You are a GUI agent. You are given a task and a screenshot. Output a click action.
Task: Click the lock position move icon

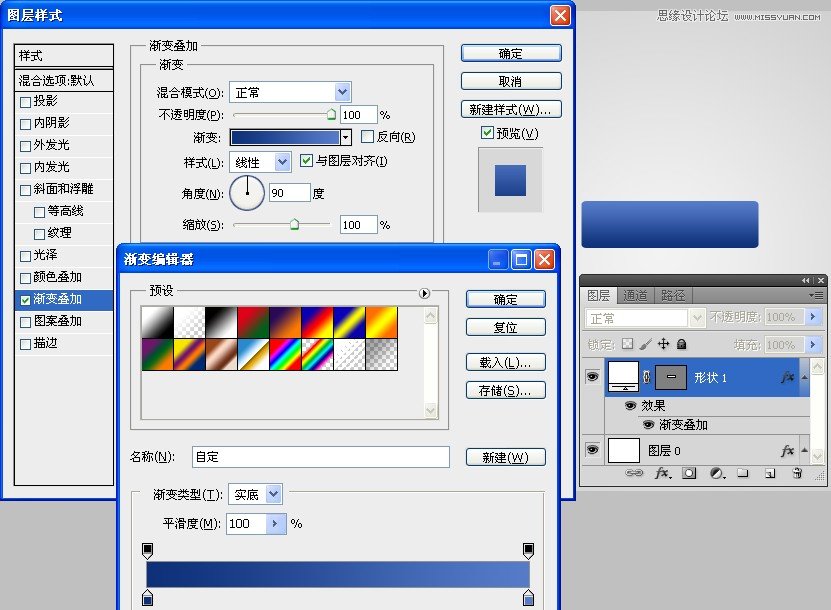(662, 344)
